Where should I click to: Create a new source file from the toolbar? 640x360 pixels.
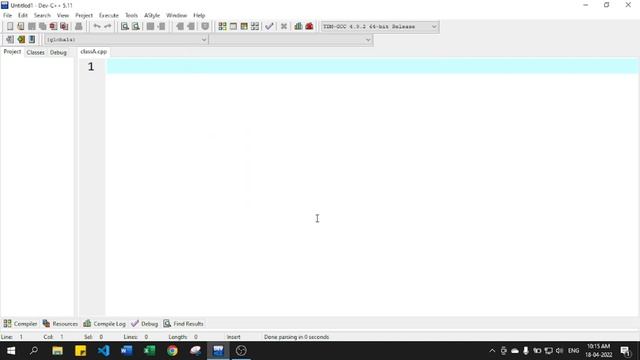(x=10, y=27)
